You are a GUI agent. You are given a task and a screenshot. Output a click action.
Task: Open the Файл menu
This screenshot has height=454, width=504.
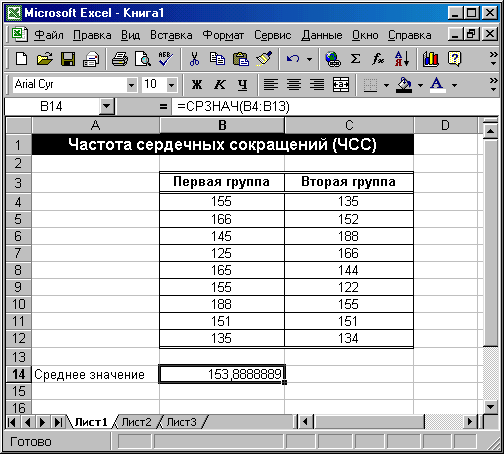click(49, 35)
